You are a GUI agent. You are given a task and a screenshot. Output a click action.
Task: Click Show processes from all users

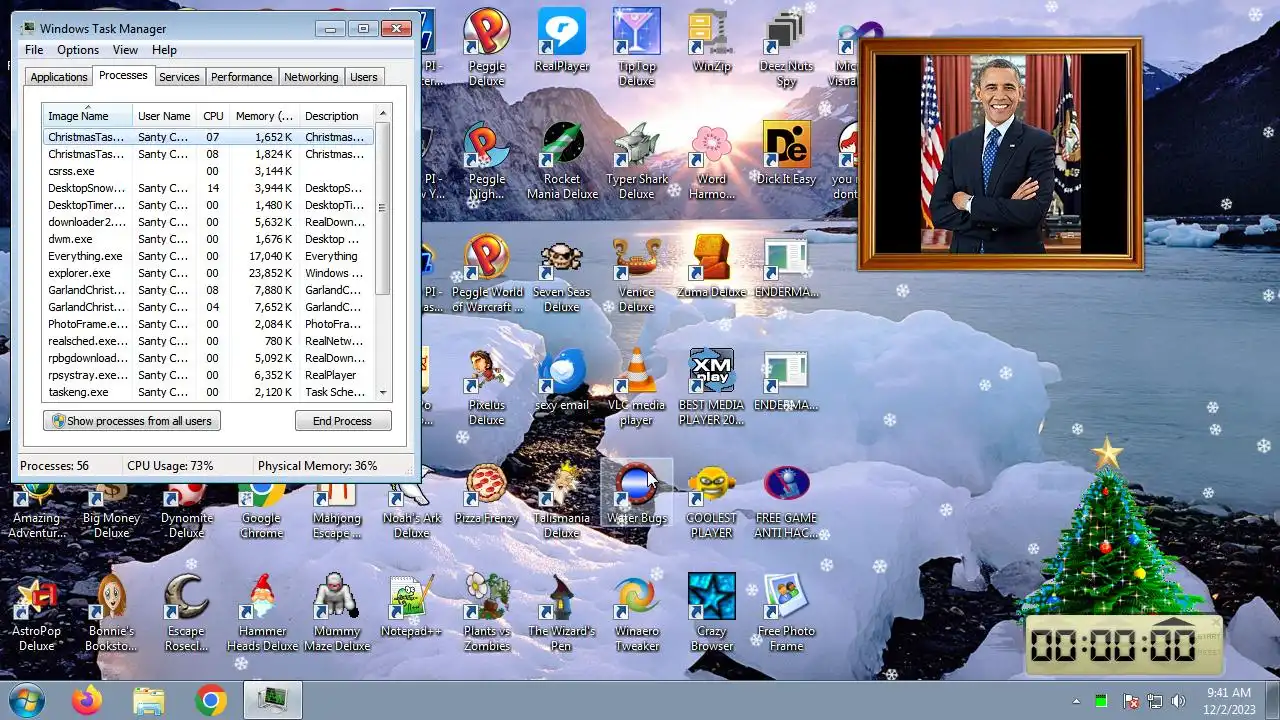(x=131, y=421)
